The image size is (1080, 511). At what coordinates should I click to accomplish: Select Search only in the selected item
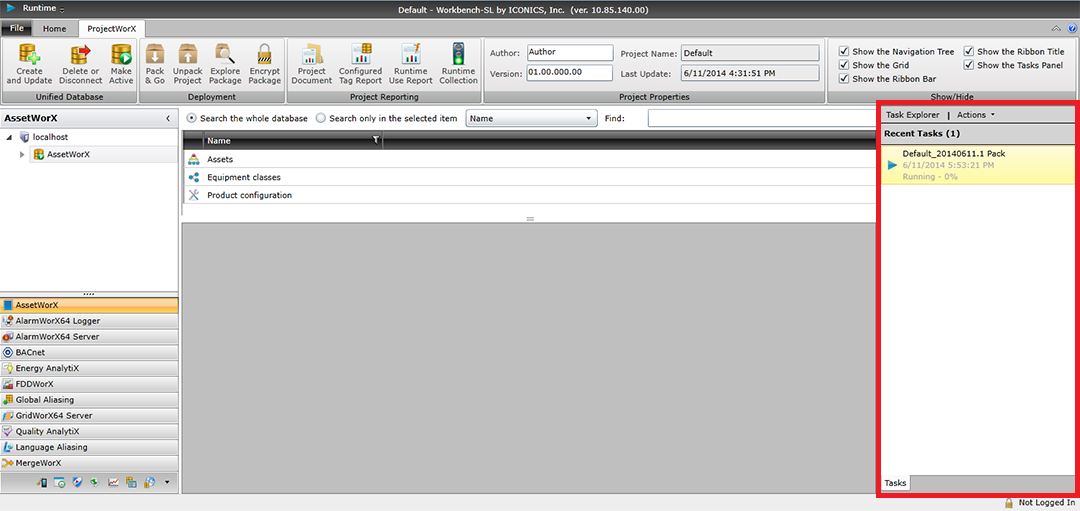[321, 118]
